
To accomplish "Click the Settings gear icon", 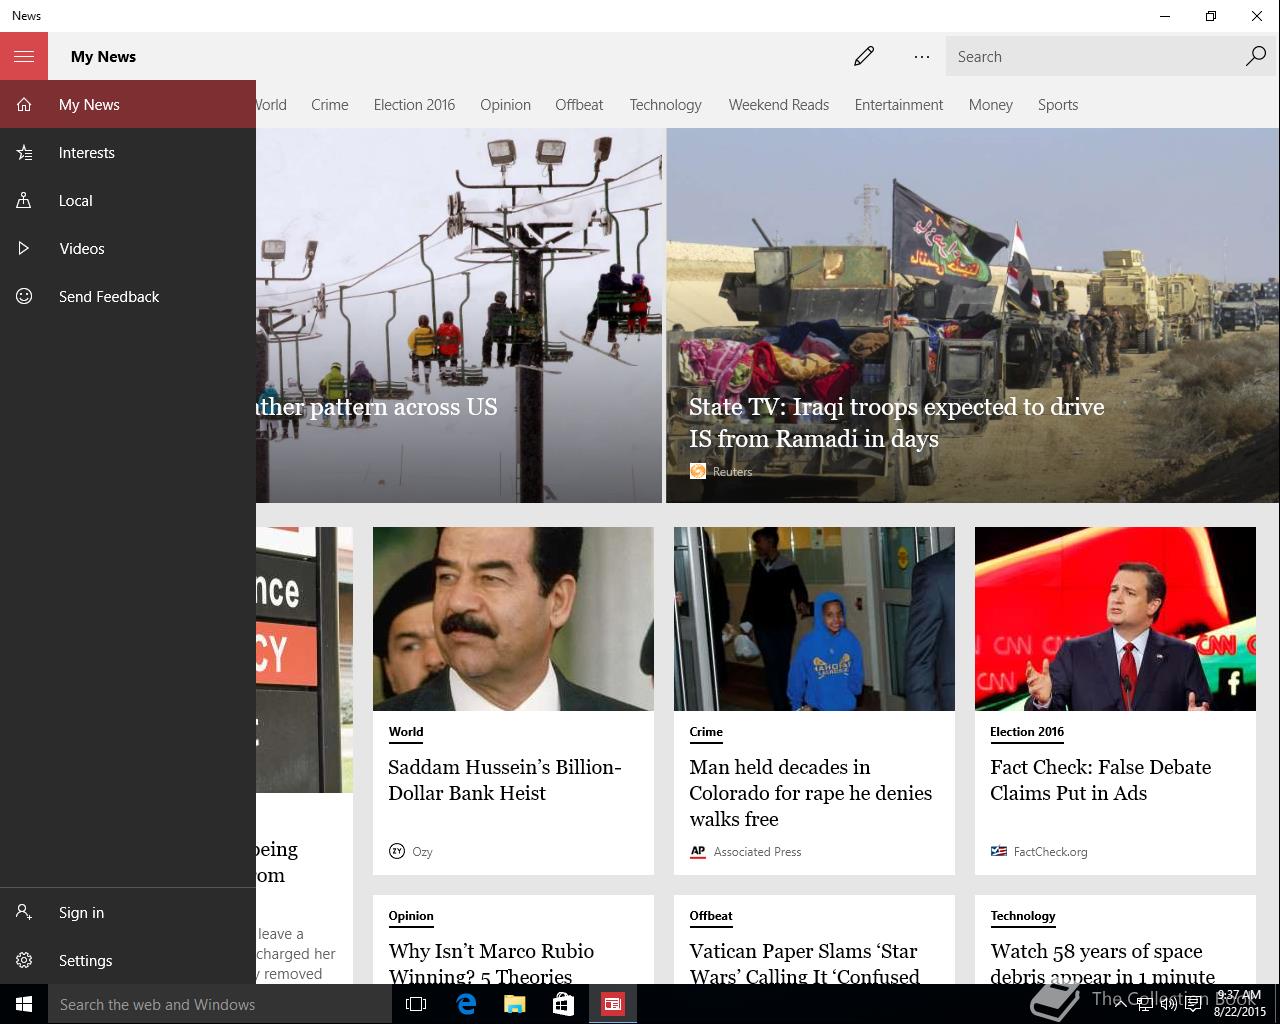I will [24, 960].
